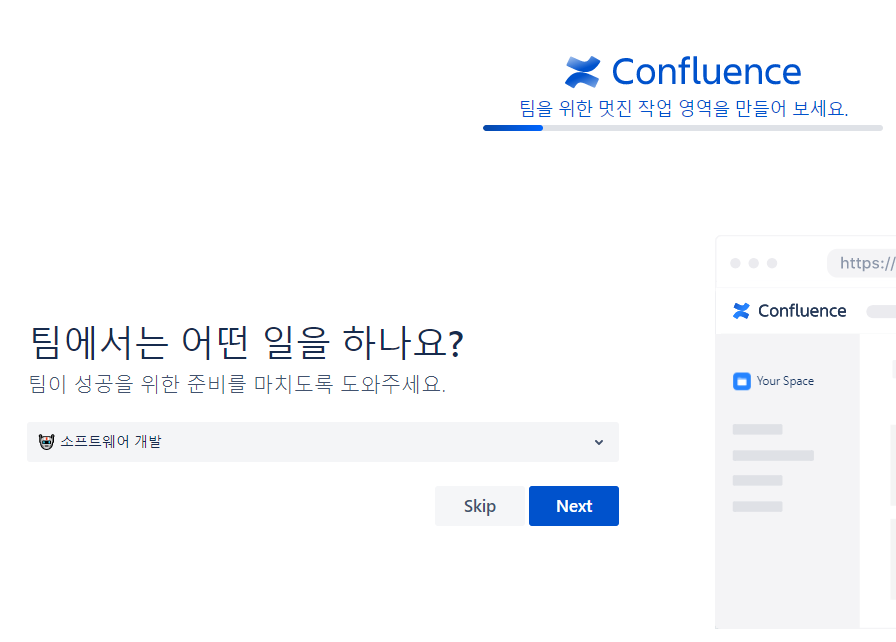Screen dimensions: 896x642
Task: Click the software development emoji icon in dropdown
Action: (x=46, y=442)
